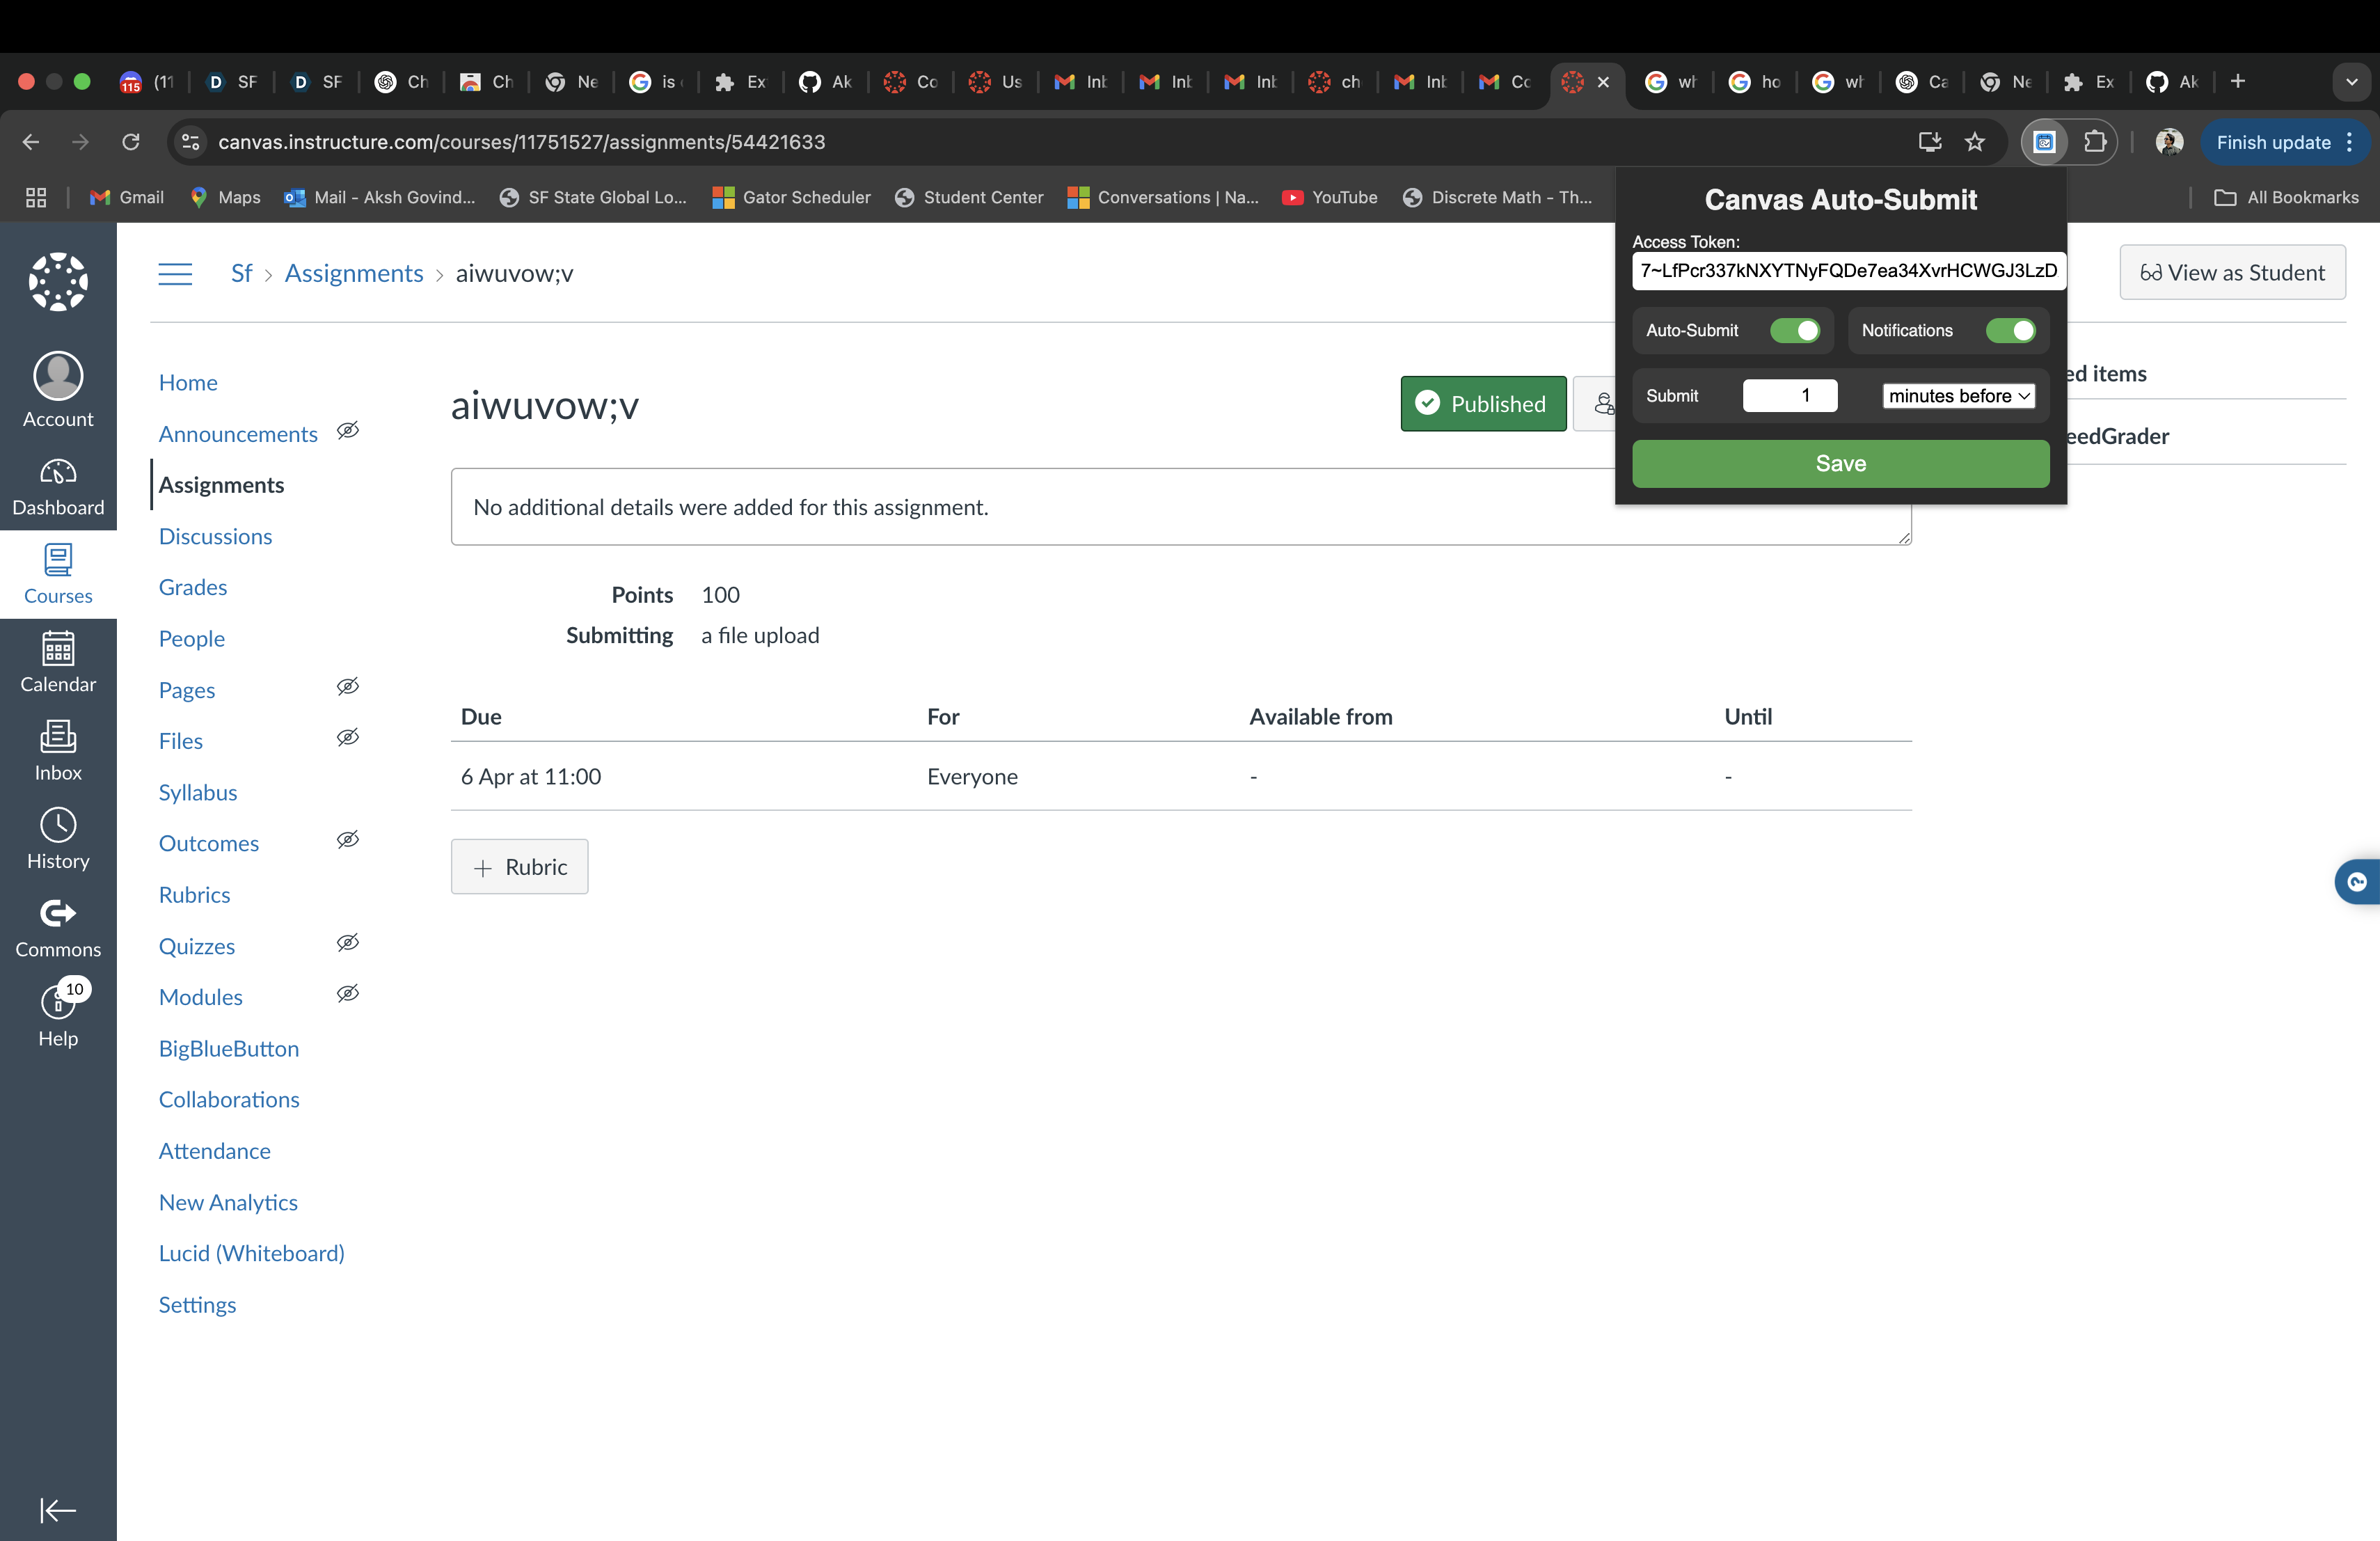Click View as Student button
Viewport: 2380px width, 1541px height.
pos(2232,272)
